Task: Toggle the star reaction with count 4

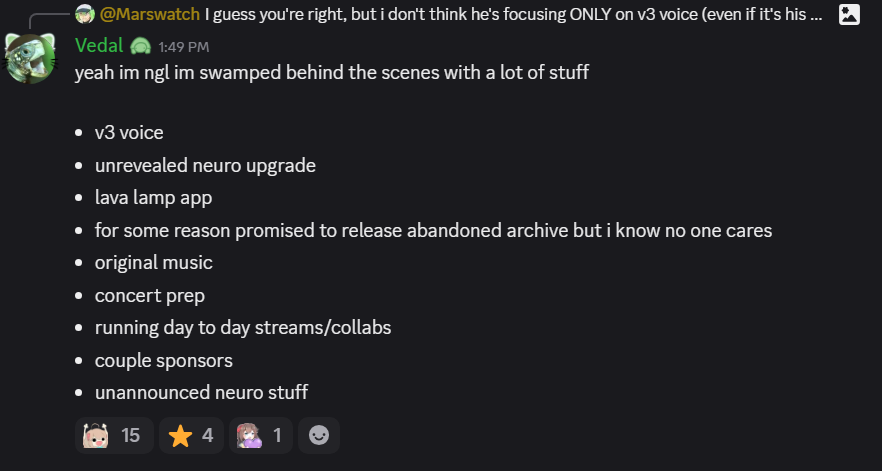Action: pyautogui.click(x=191, y=435)
